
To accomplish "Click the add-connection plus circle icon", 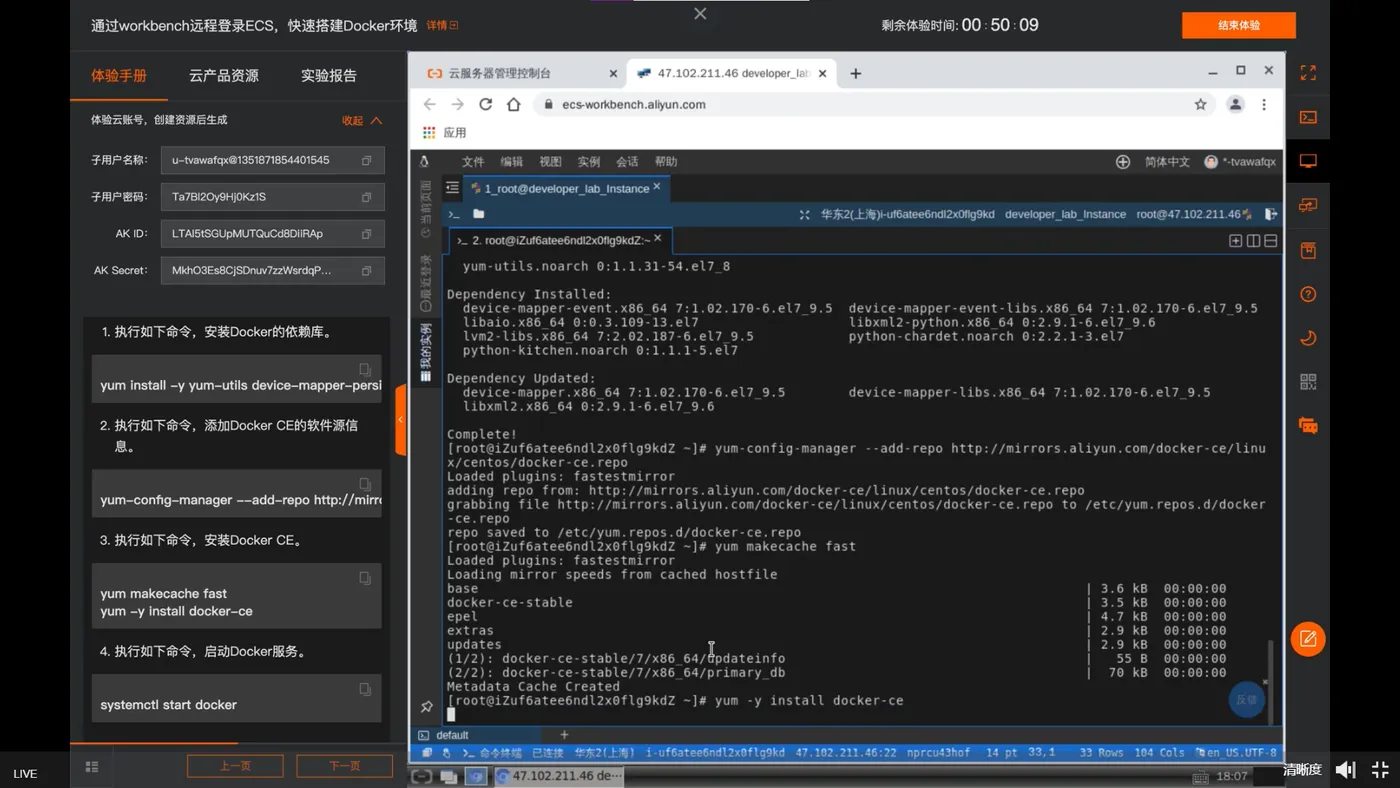I will click(x=1123, y=162).
